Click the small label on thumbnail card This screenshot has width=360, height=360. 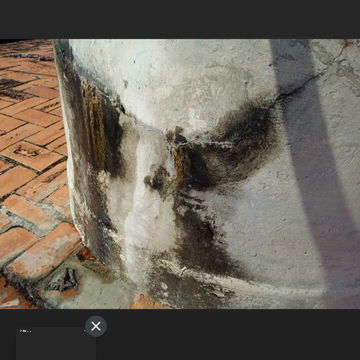coord(25,331)
